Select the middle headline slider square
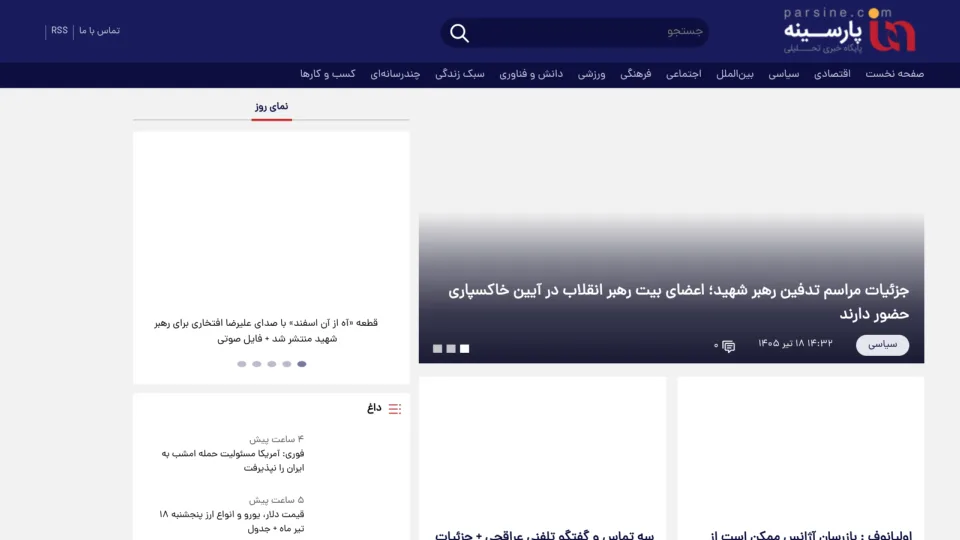Screen dimensions: 960x540 click(x=451, y=348)
